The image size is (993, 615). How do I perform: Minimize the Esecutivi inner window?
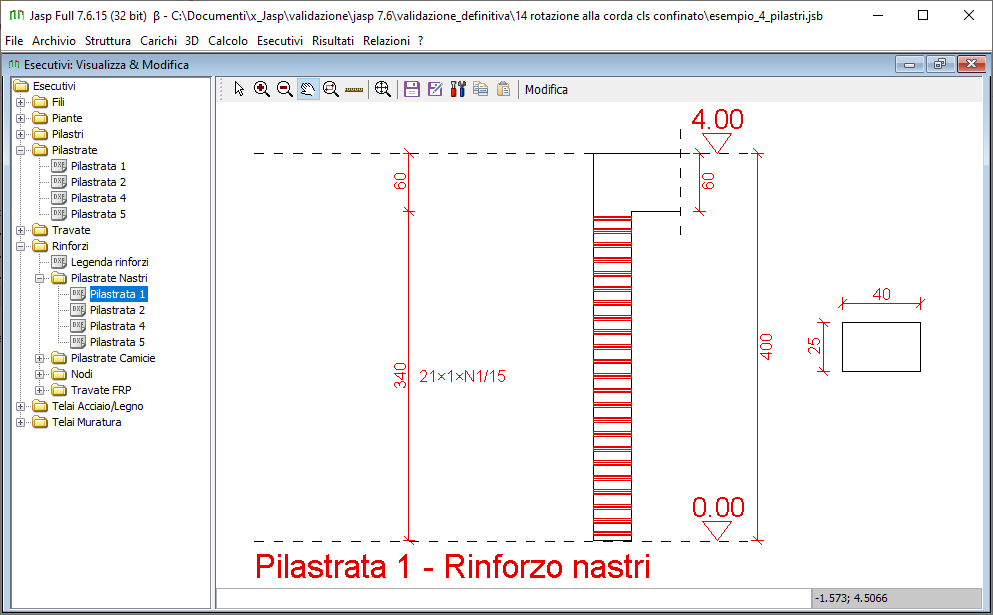pos(909,64)
